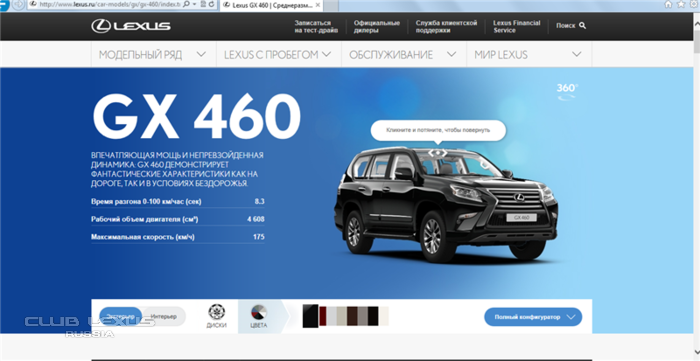Open the Мир Lexus menu
This screenshot has height=361, width=700.
pyautogui.click(x=529, y=54)
